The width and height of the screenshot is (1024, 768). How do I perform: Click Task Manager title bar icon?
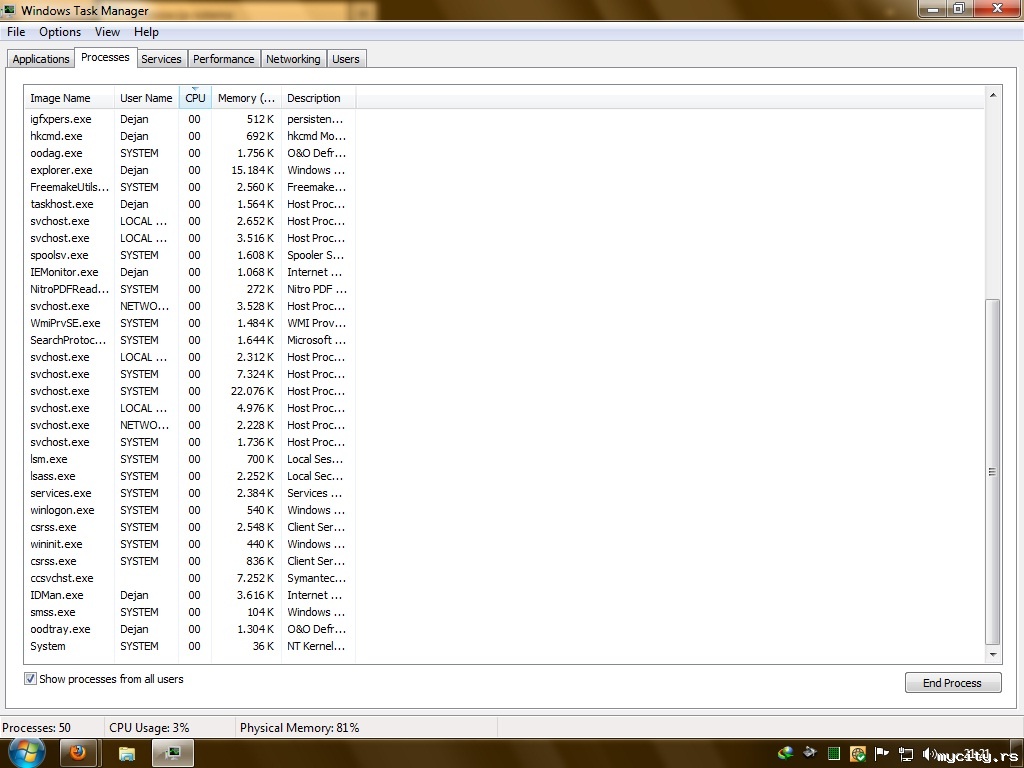pyautogui.click(x=9, y=10)
